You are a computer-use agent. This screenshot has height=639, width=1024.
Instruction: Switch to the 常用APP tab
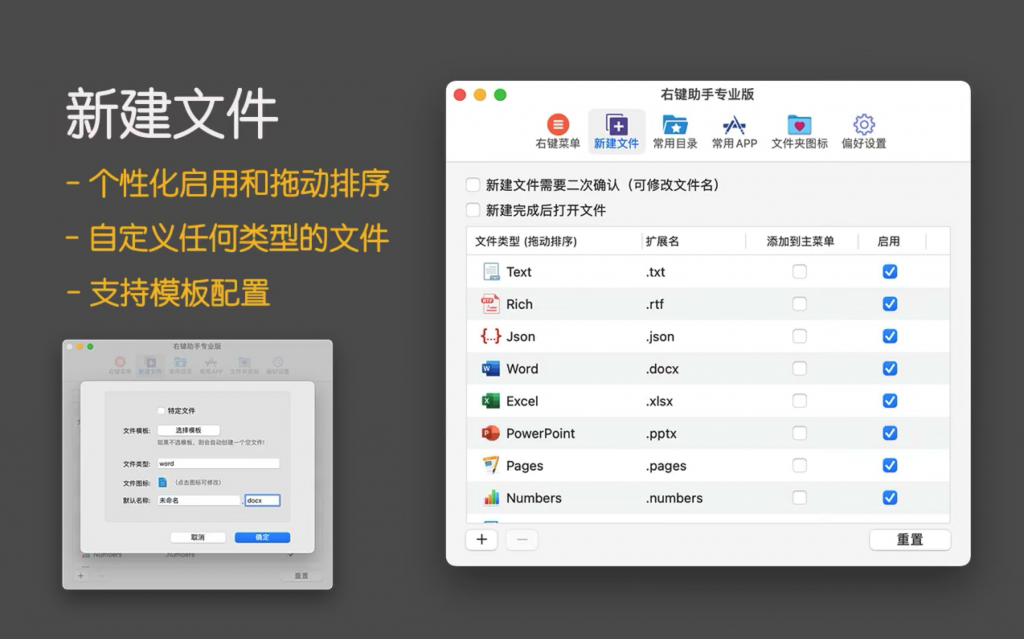[734, 125]
